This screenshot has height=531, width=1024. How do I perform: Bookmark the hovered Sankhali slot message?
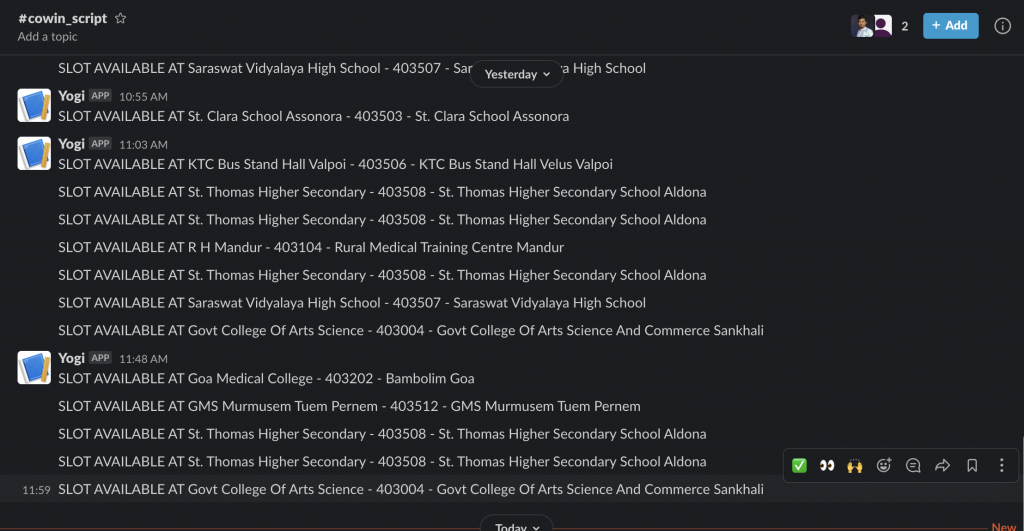[972, 465]
